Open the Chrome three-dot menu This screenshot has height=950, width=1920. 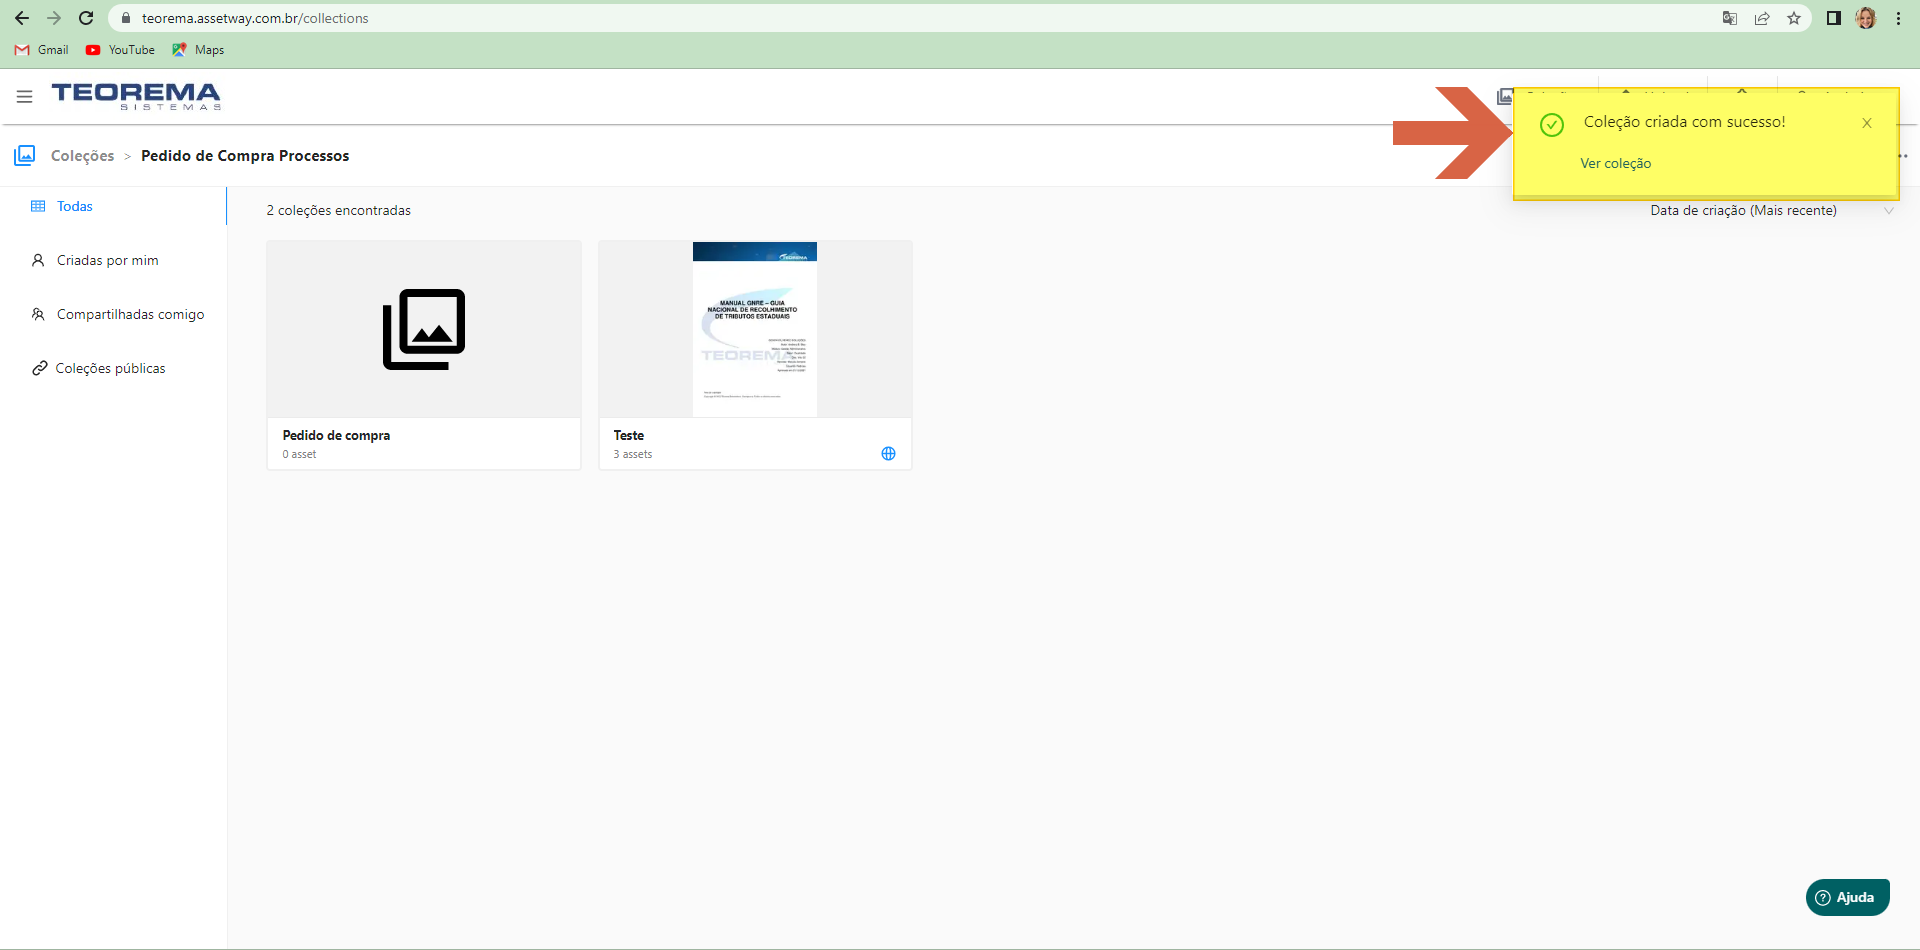(x=1898, y=18)
